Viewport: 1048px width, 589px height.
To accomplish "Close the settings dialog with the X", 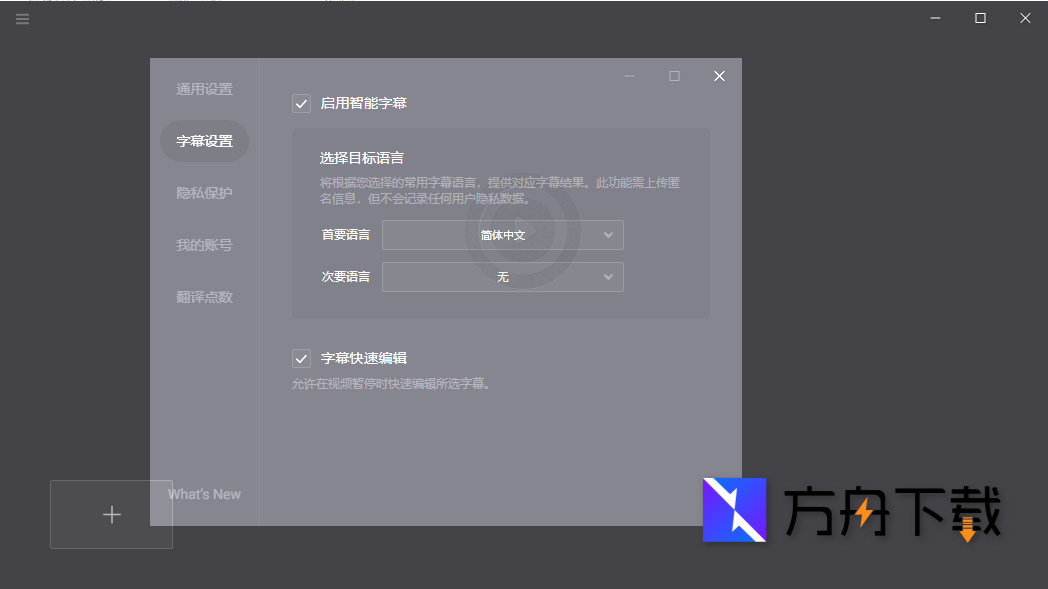I will 719,75.
